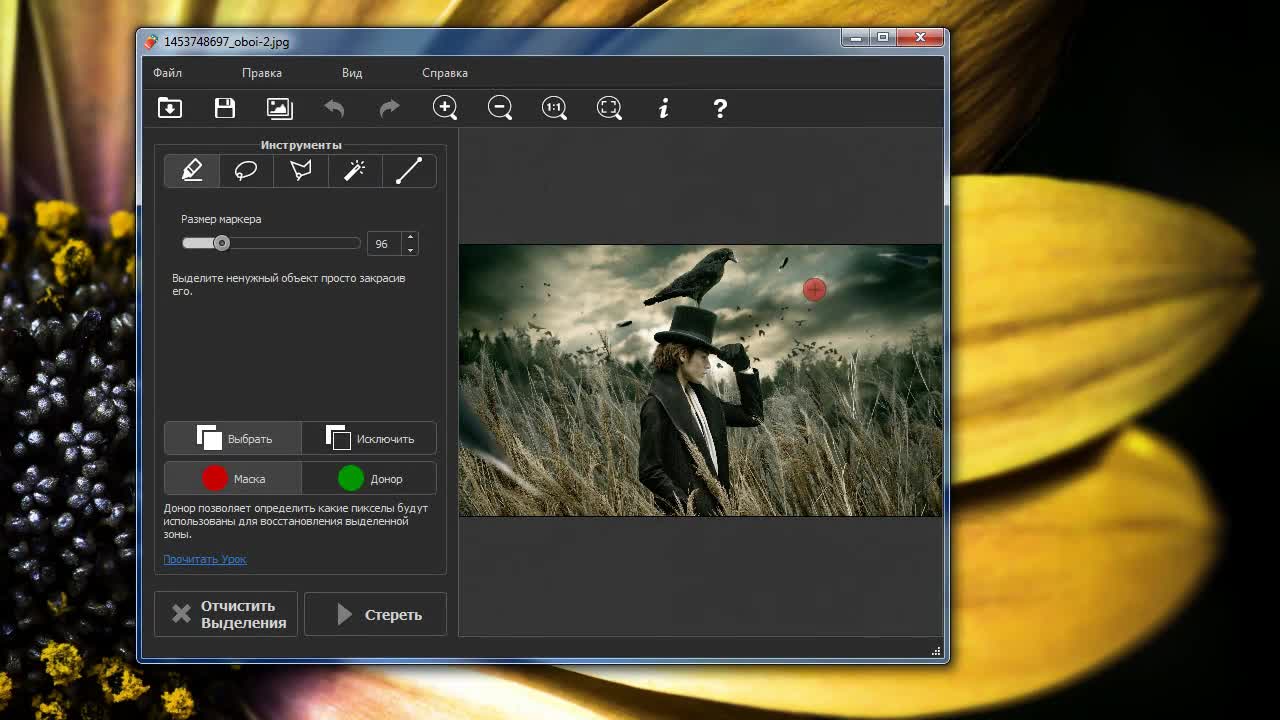Click the Отчистить Выделения button
This screenshot has width=1280, height=720.
226,614
